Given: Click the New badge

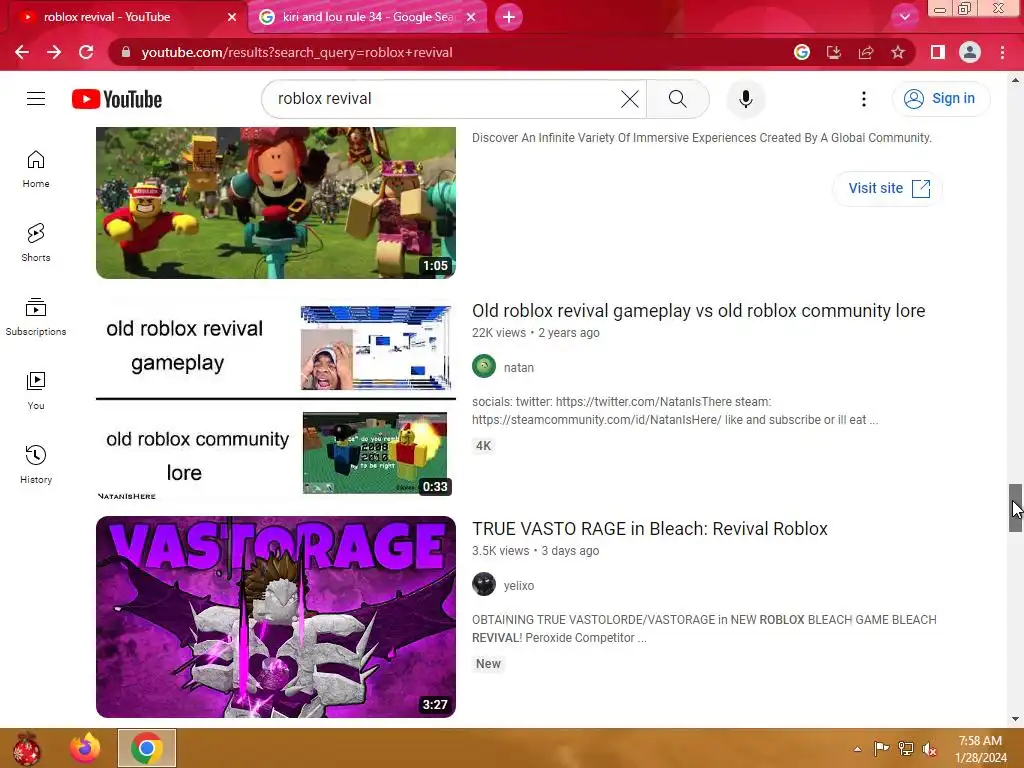Looking at the screenshot, I should (488, 664).
